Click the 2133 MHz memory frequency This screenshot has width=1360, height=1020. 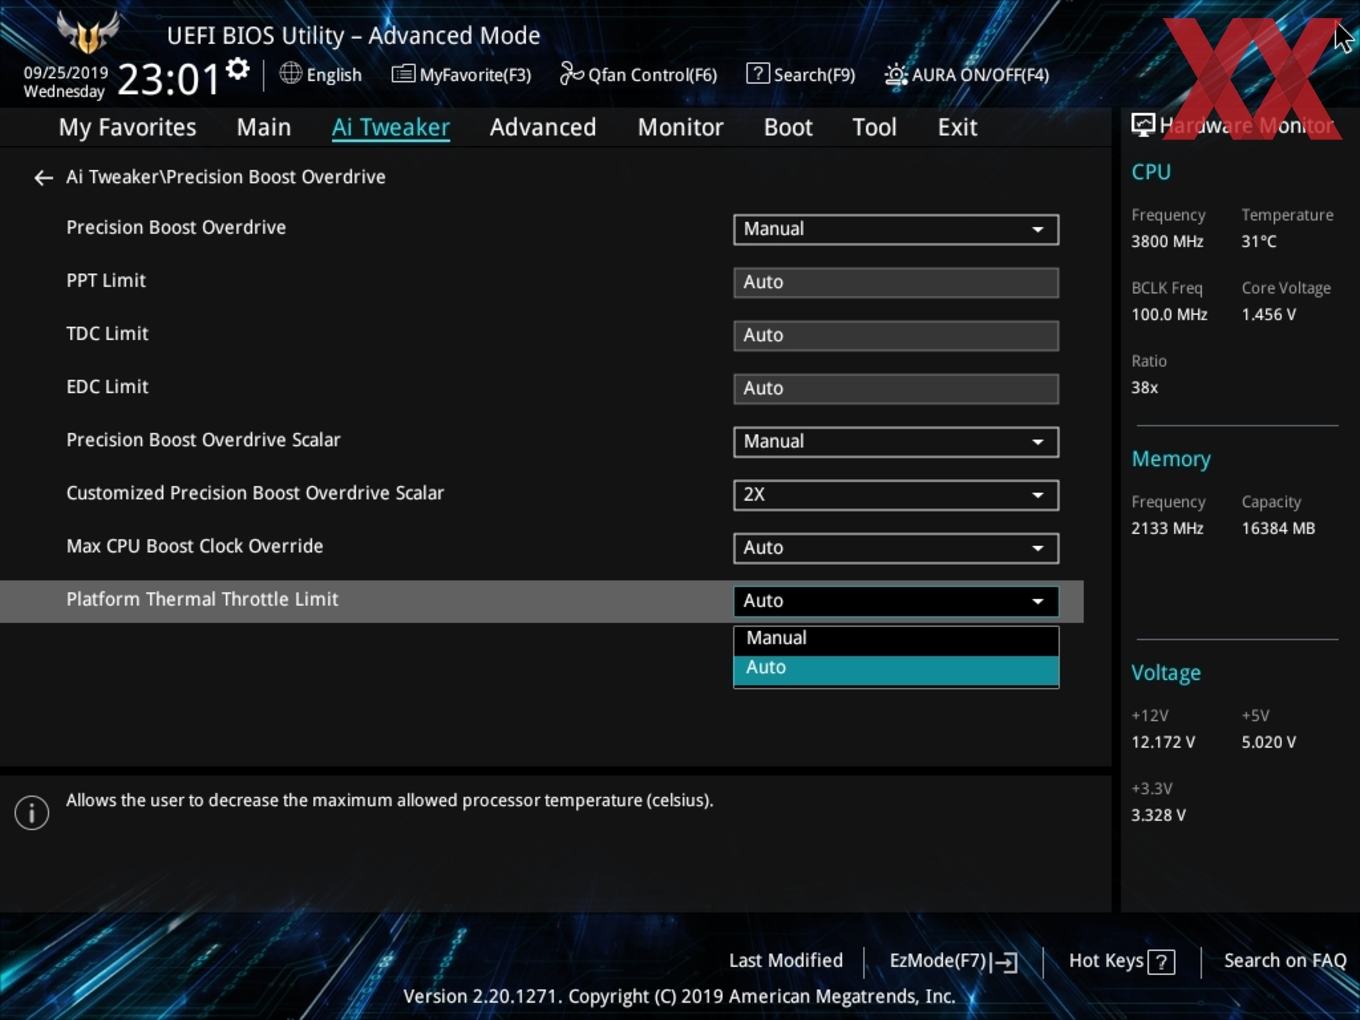tap(1167, 528)
